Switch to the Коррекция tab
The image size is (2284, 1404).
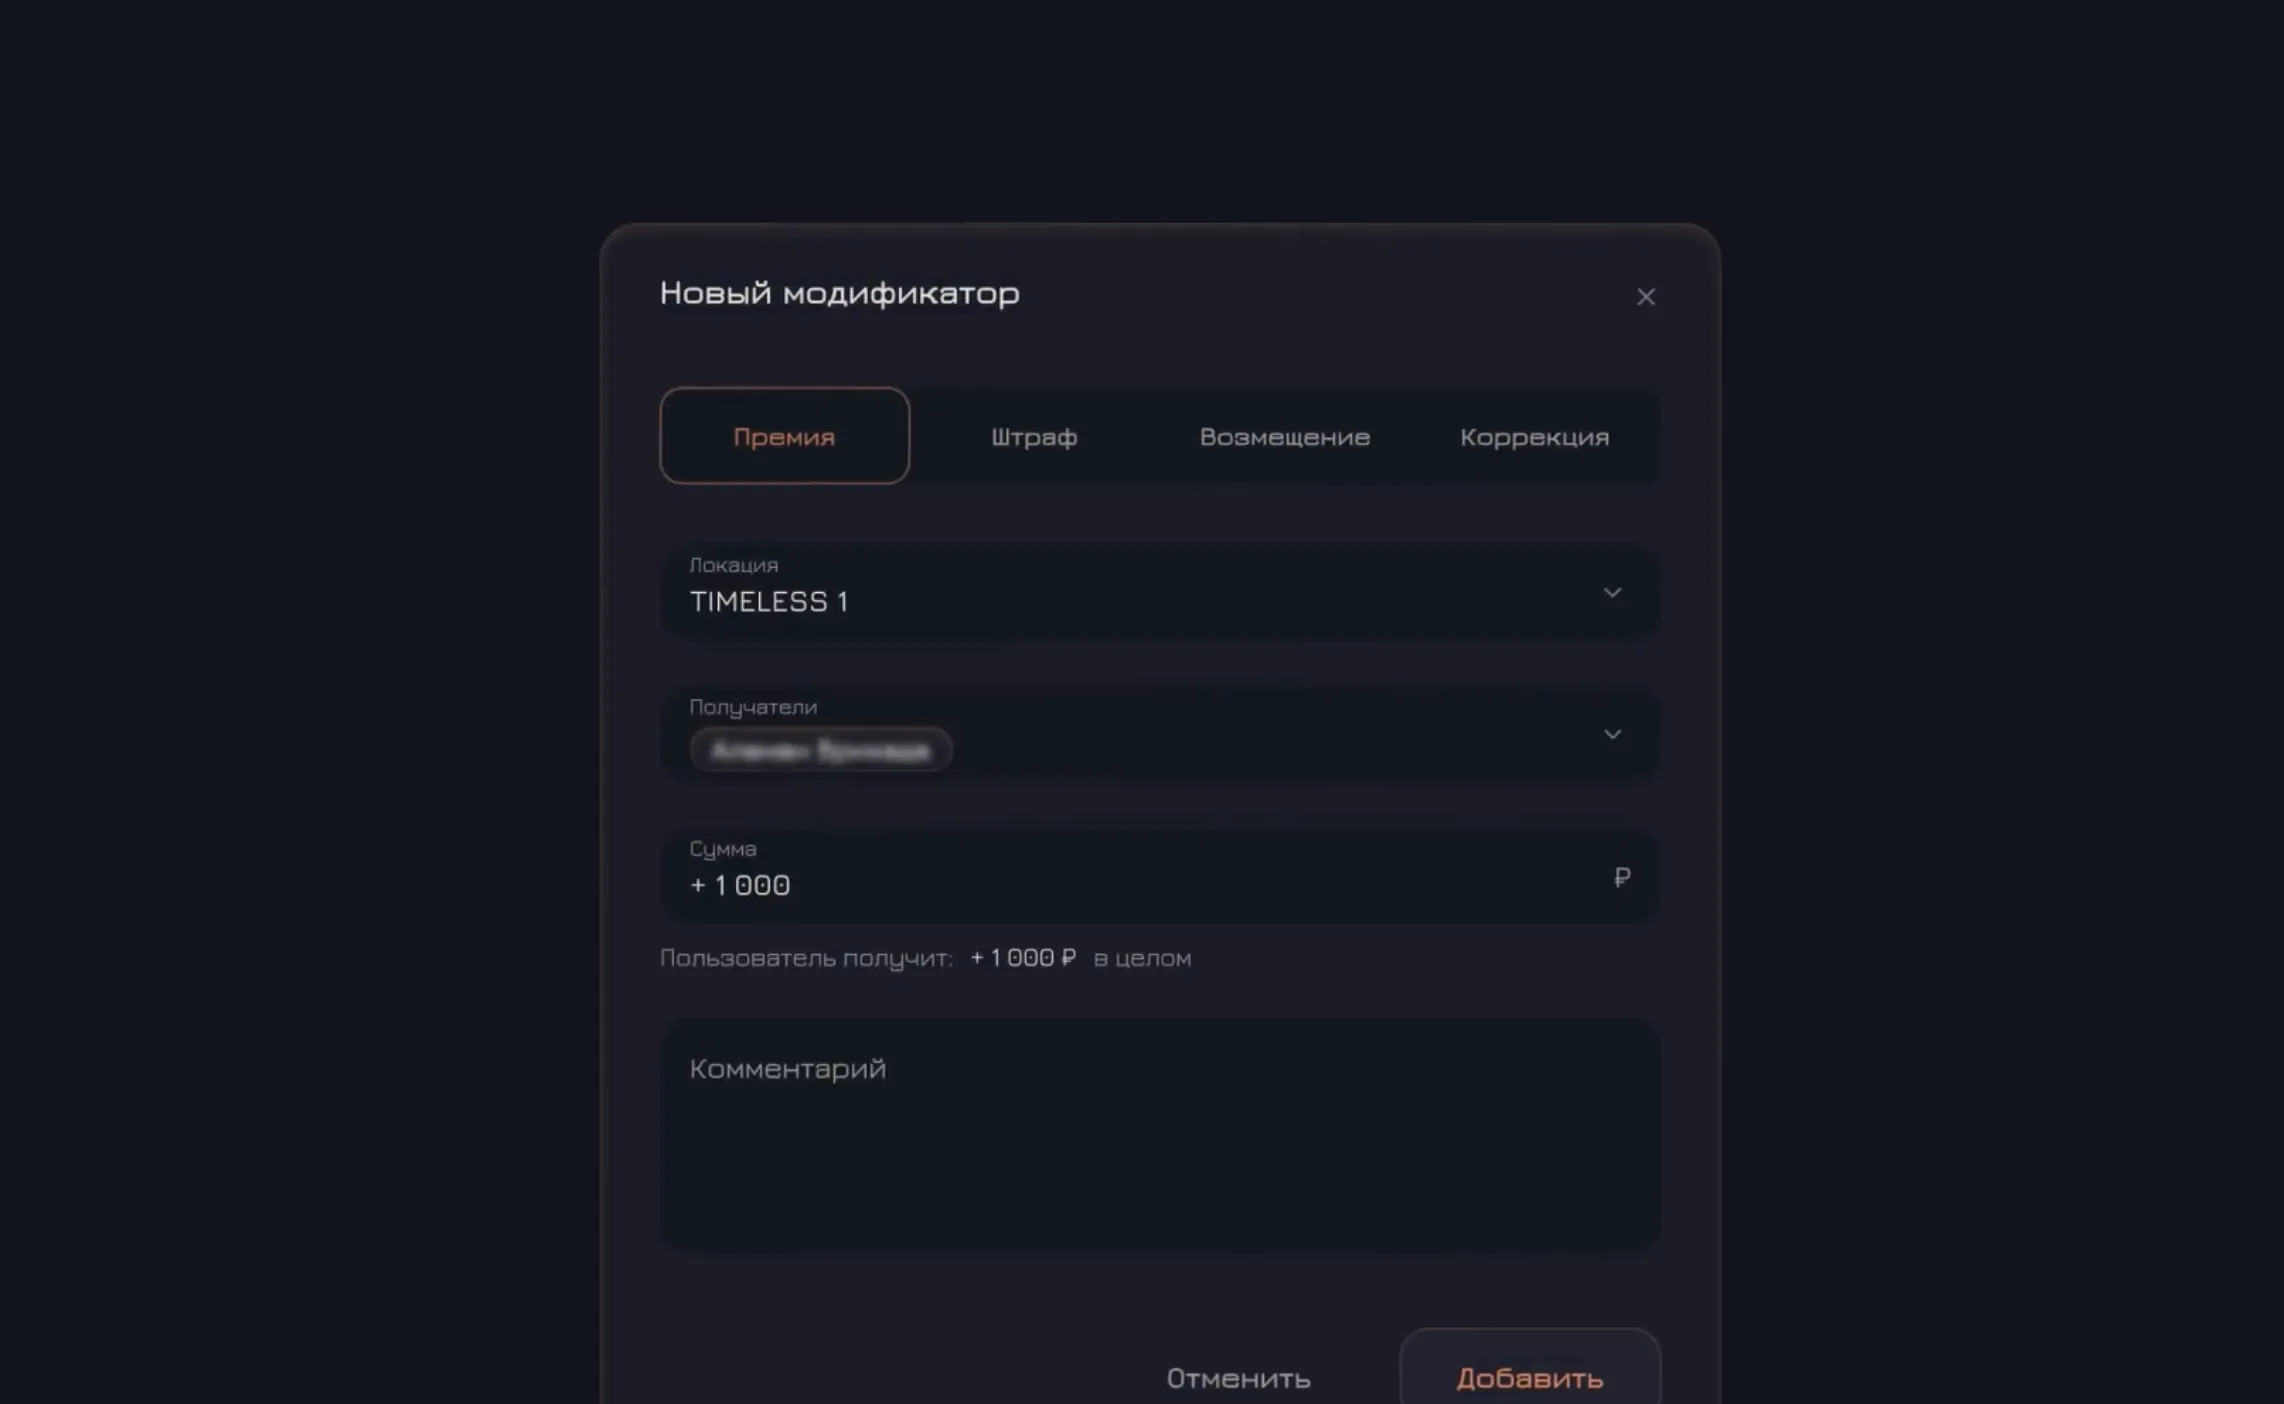[x=1534, y=436]
